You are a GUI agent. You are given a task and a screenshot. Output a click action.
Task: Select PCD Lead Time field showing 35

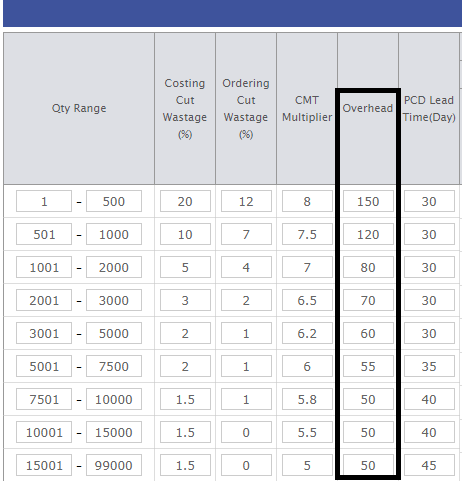coord(429,366)
